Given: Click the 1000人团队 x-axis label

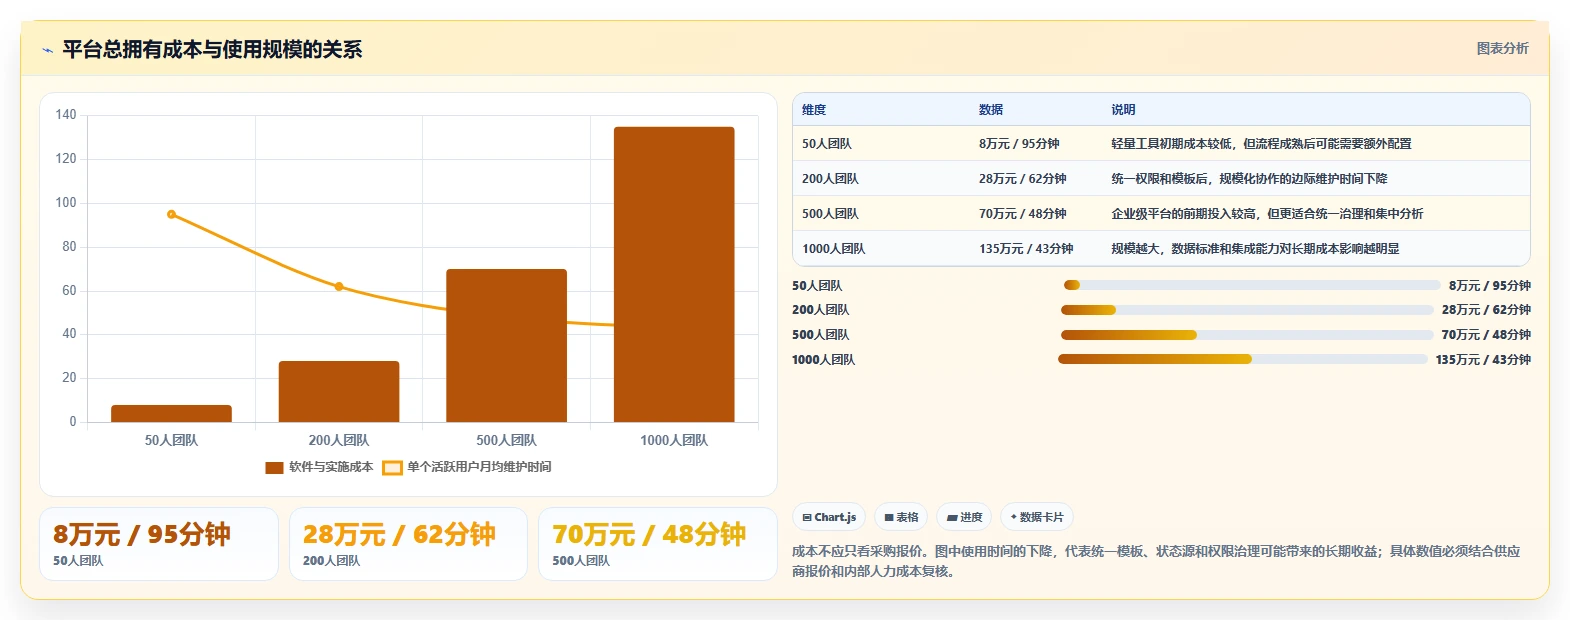Looking at the screenshot, I should tap(674, 440).
